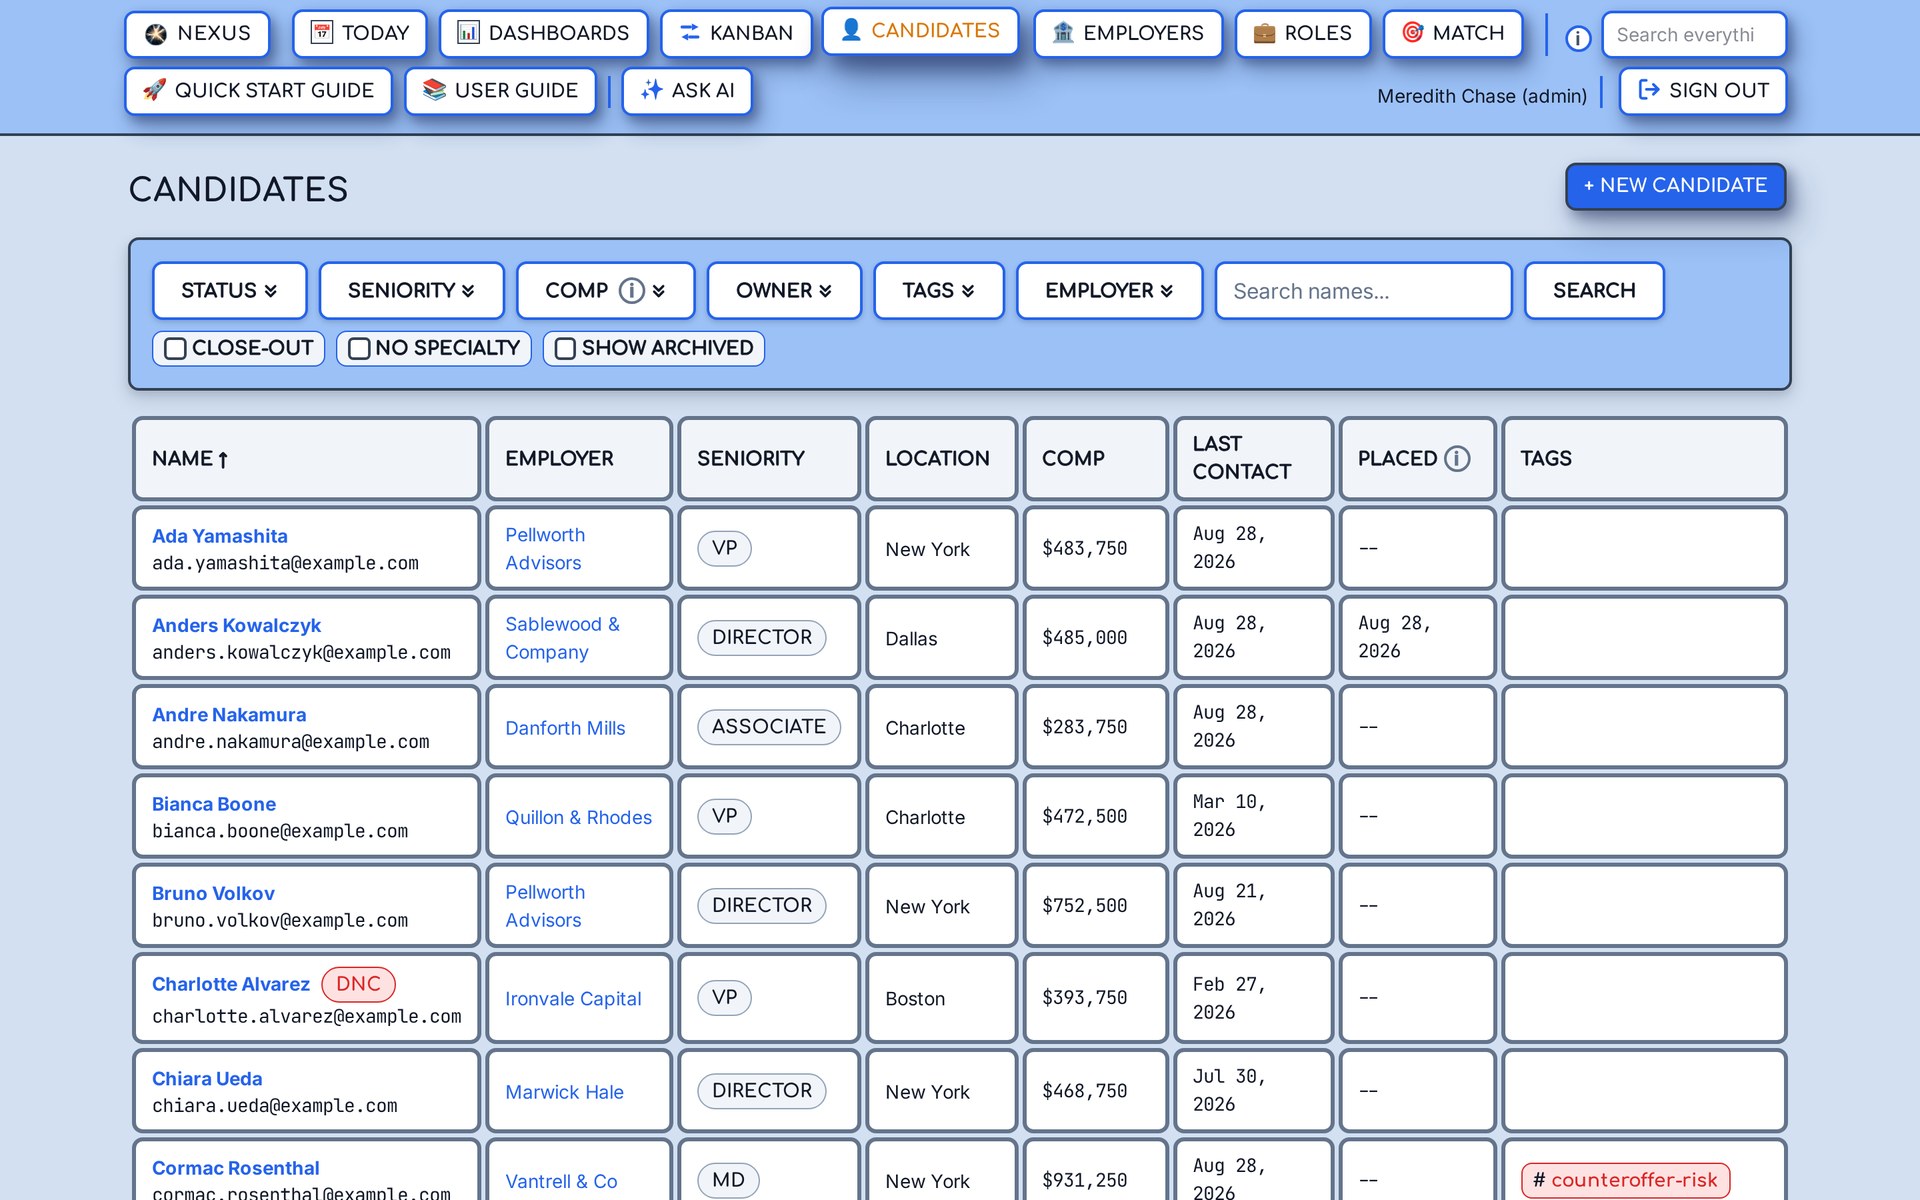Click the PLACED column info icon
Image resolution: width=1920 pixels, height=1200 pixels.
(x=1457, y=459)
